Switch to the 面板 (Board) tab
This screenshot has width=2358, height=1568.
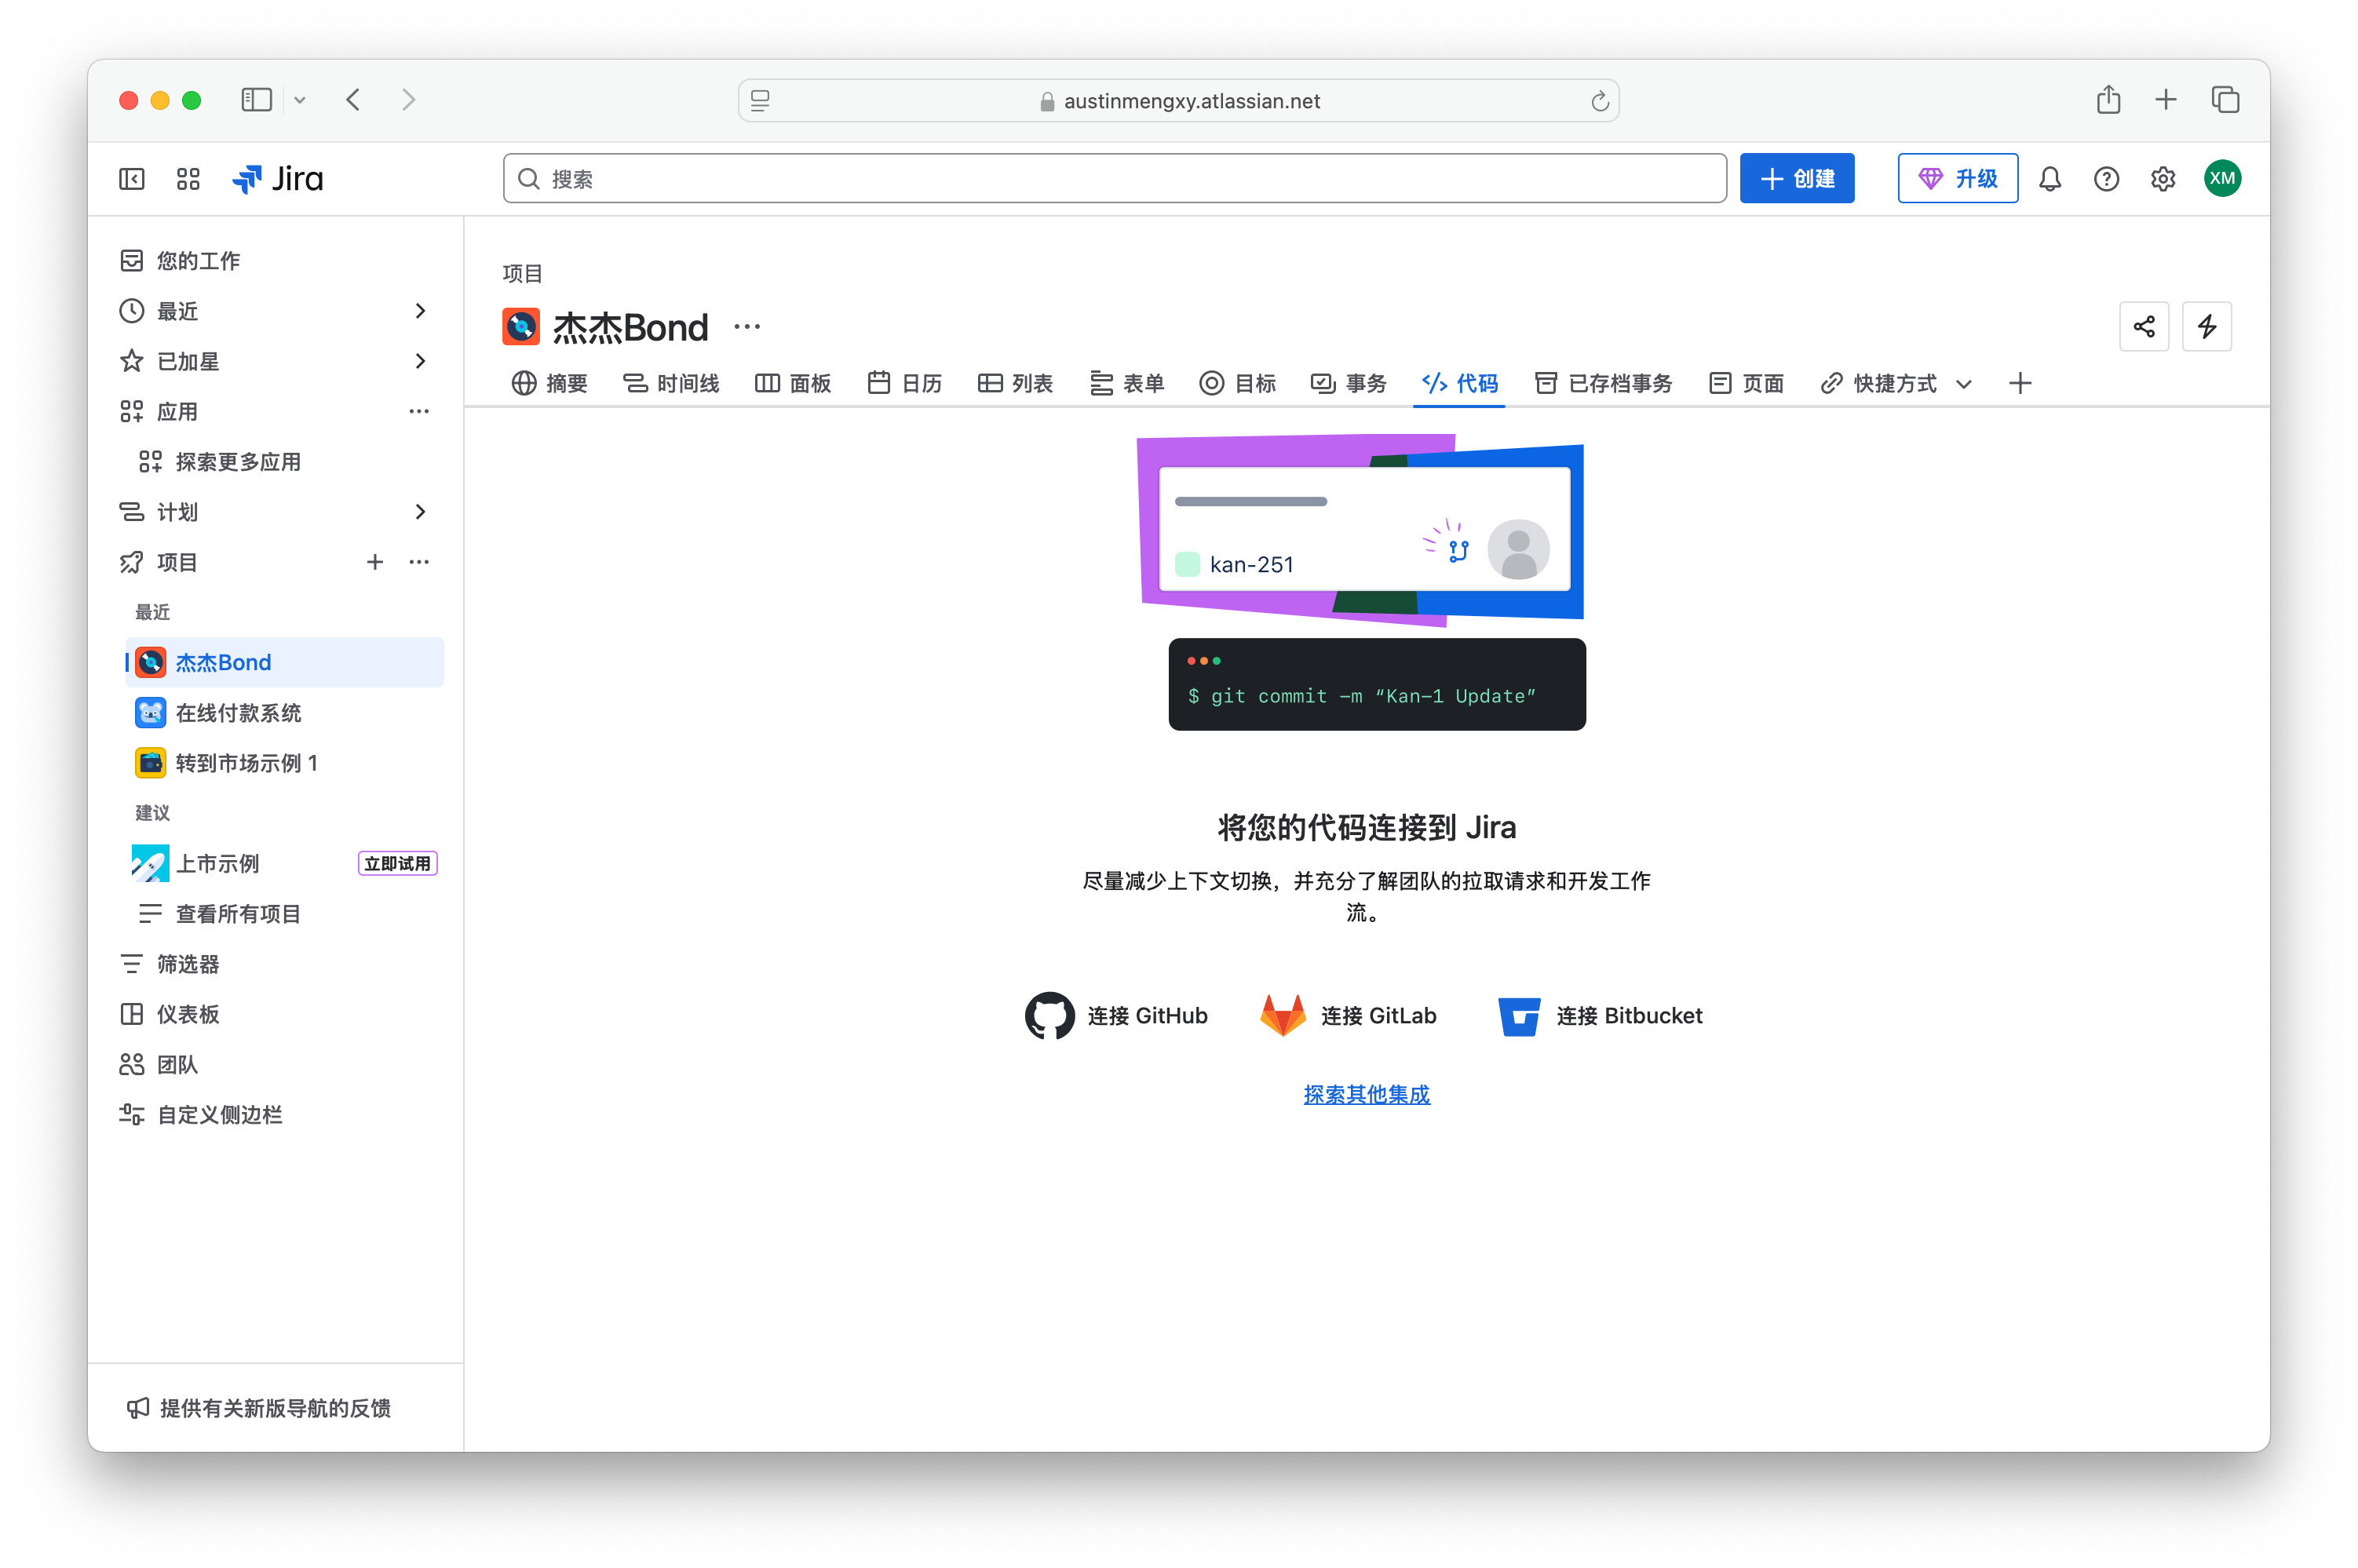pos(793,384)
